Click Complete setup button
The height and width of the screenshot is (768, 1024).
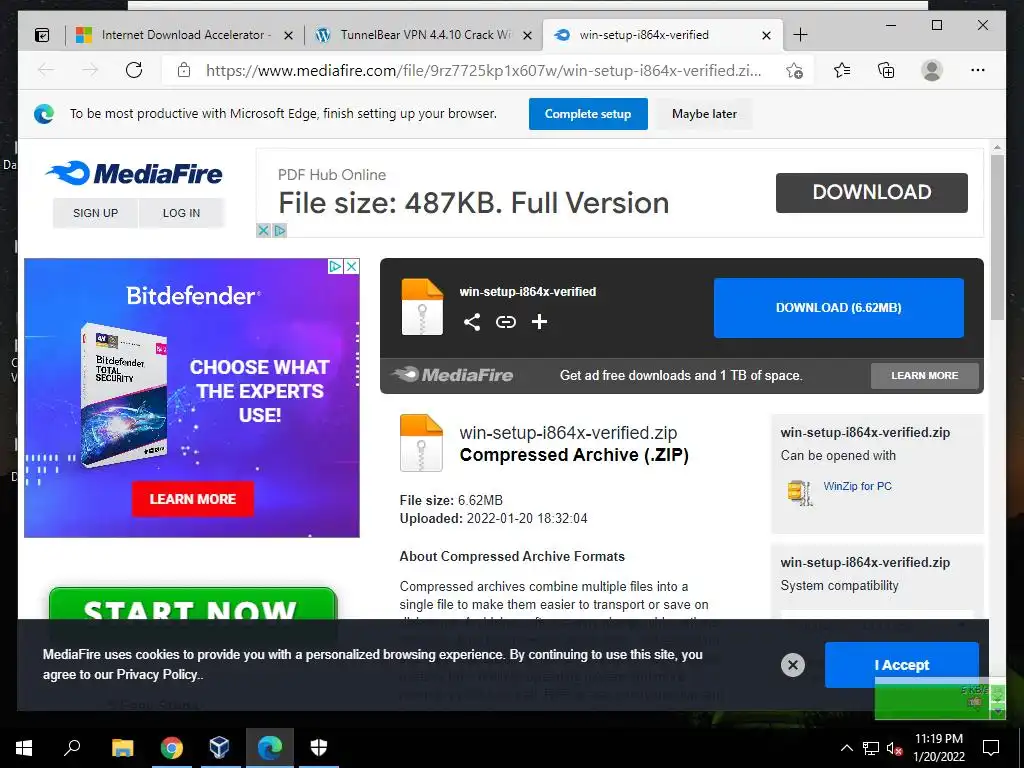[588, 114]
